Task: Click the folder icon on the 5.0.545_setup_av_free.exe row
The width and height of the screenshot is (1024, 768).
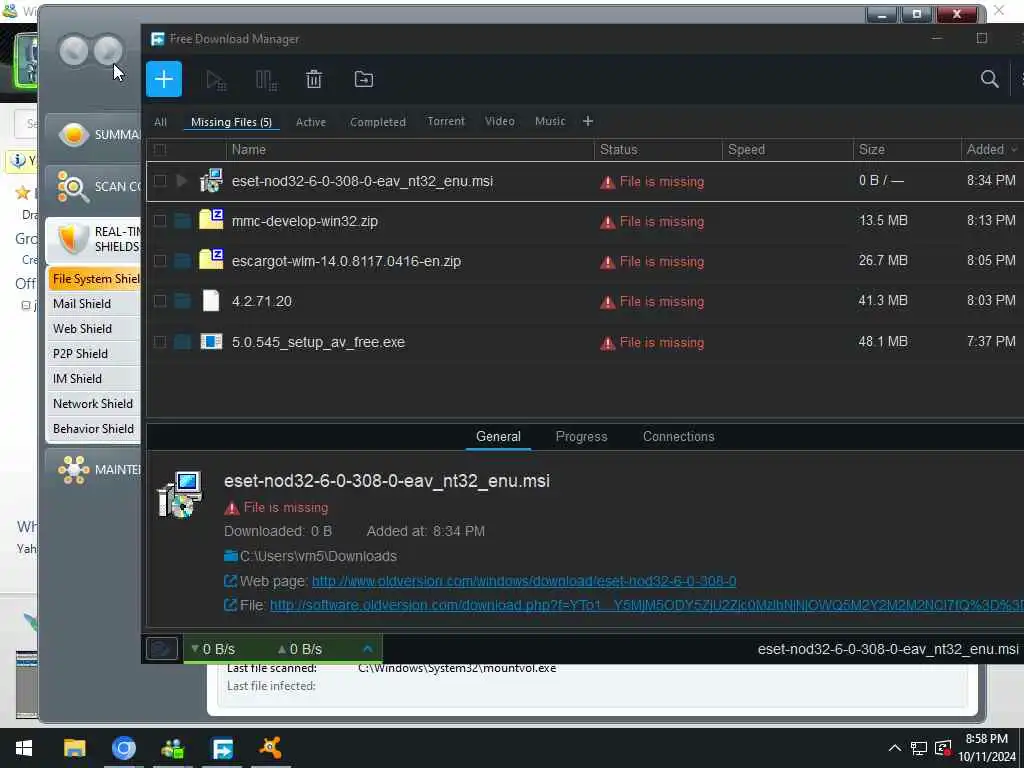Action: point(182,342)
